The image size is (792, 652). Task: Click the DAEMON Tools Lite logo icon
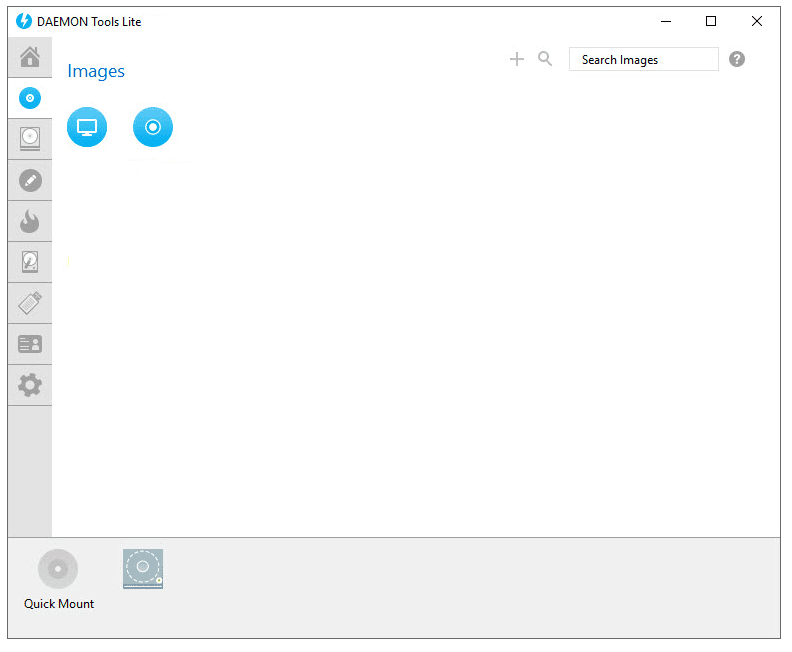[24, 21]
